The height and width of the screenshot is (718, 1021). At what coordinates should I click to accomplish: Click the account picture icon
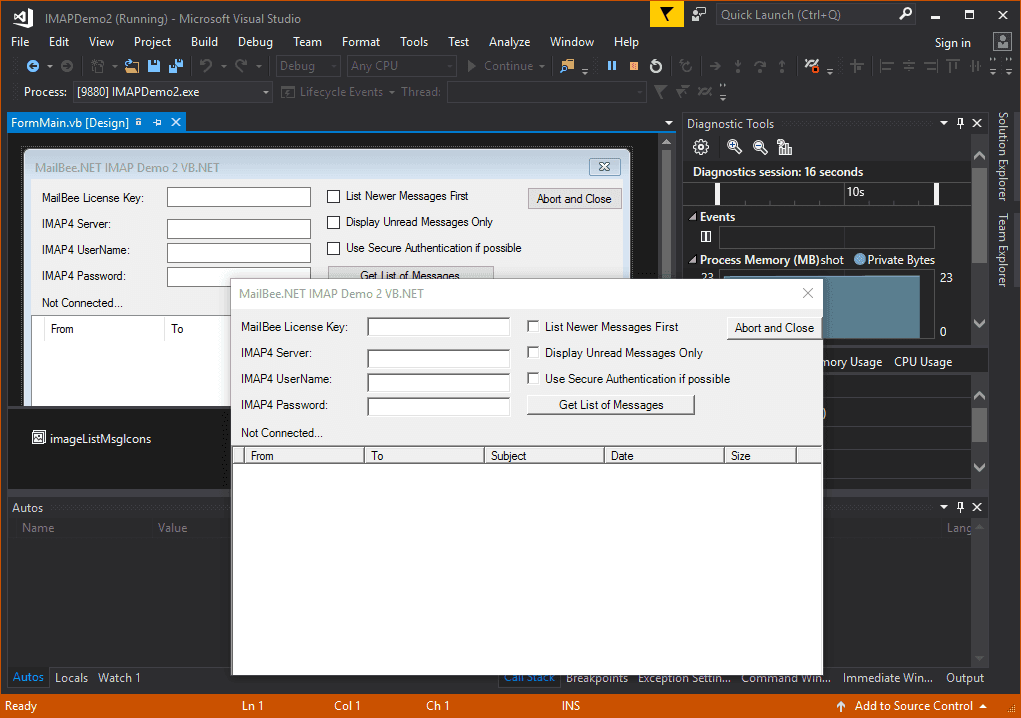point(1002,42)
